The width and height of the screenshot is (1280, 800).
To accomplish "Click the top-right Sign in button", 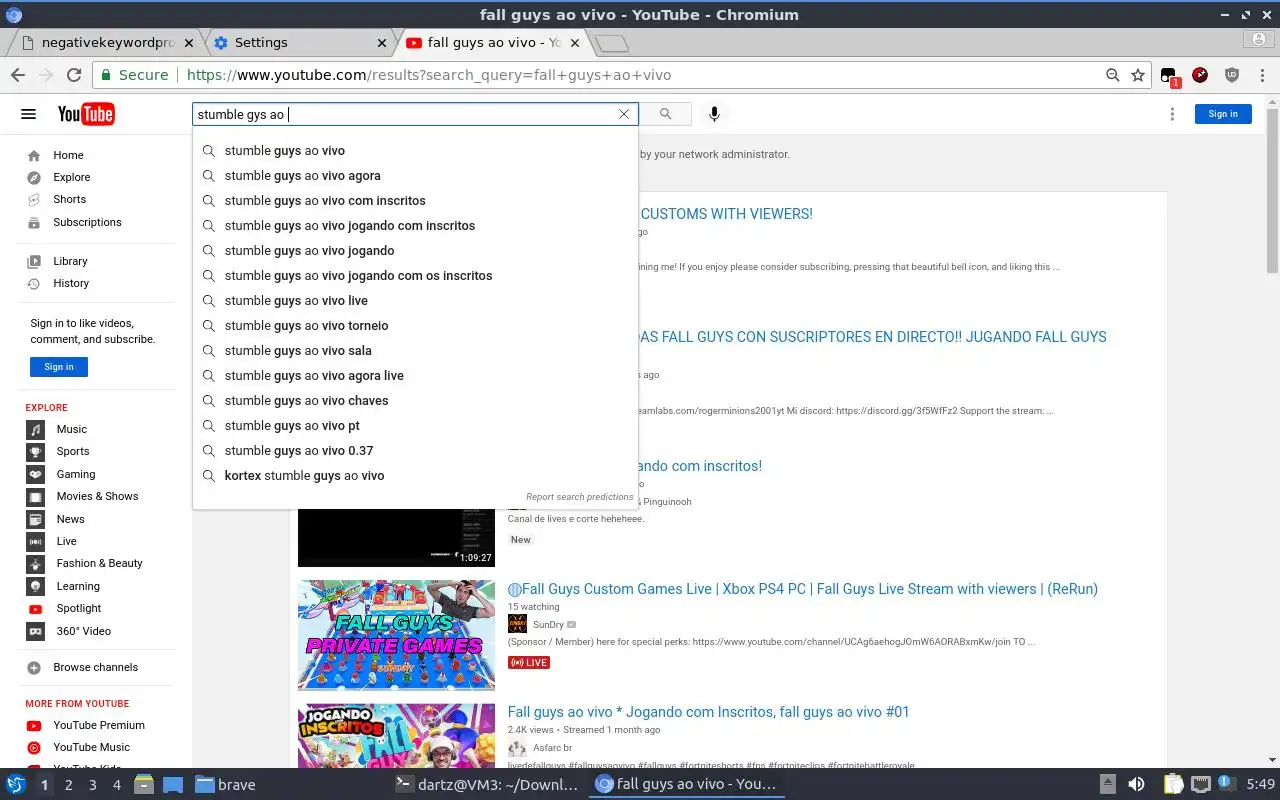I will click(x=1223, y=114).
